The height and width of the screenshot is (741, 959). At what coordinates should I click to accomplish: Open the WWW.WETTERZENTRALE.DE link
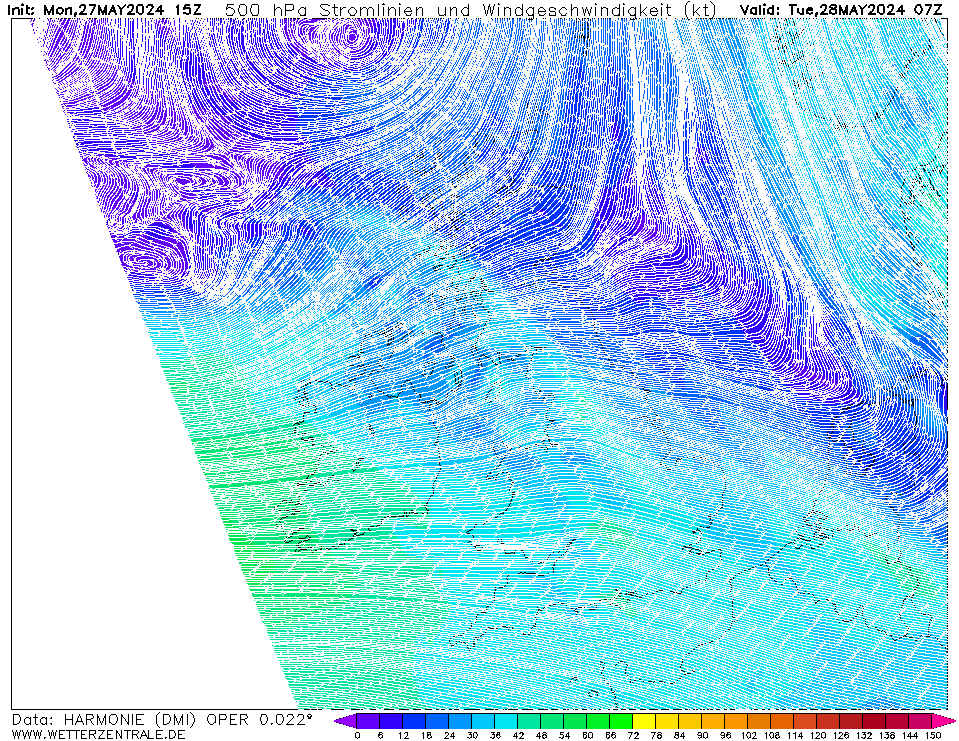[x=98, y=734]
